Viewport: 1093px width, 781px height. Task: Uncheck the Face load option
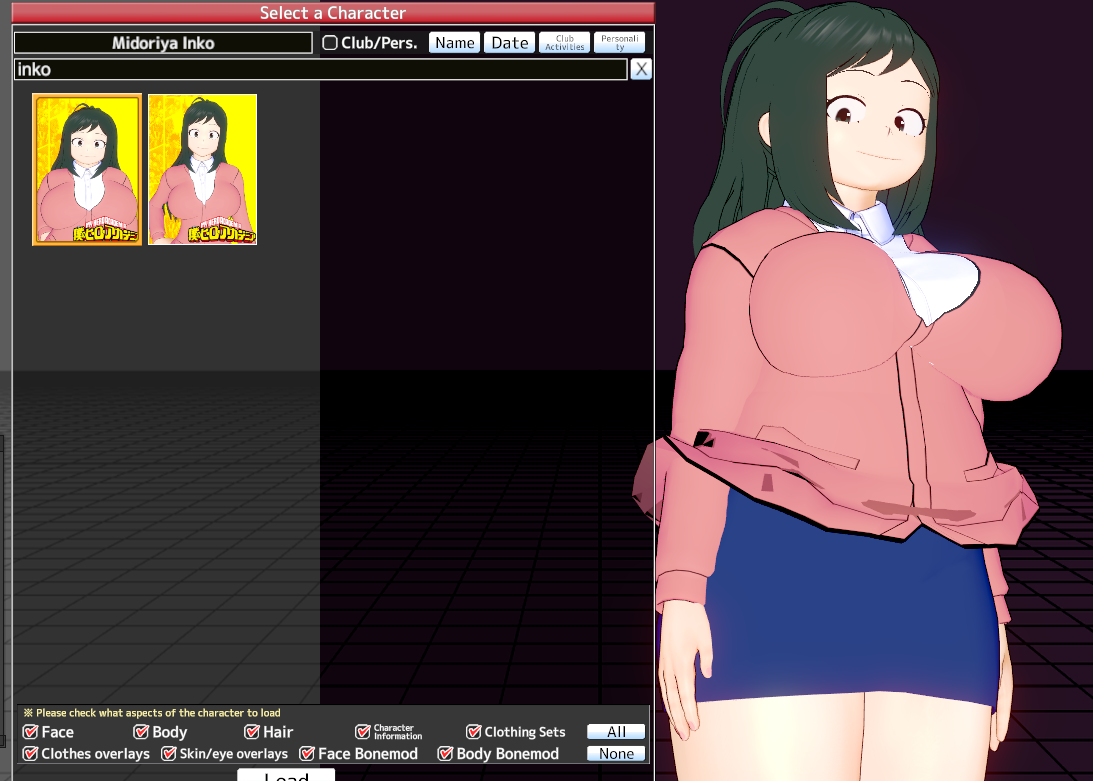click(x=31, y=732)
